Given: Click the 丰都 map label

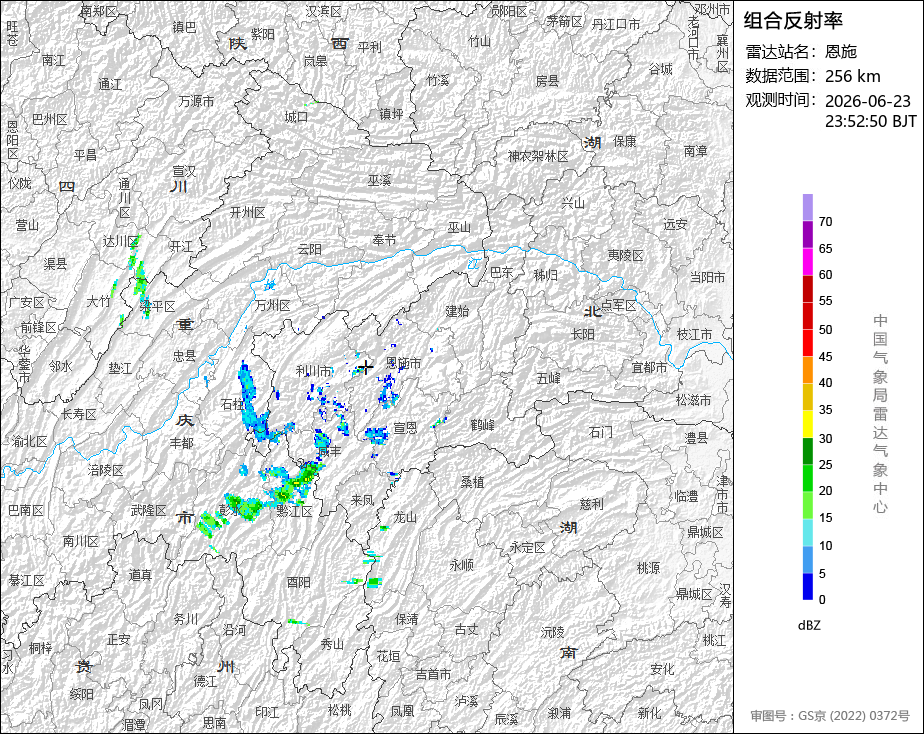Looking at the screenshot, I should (x=182, y=442).
